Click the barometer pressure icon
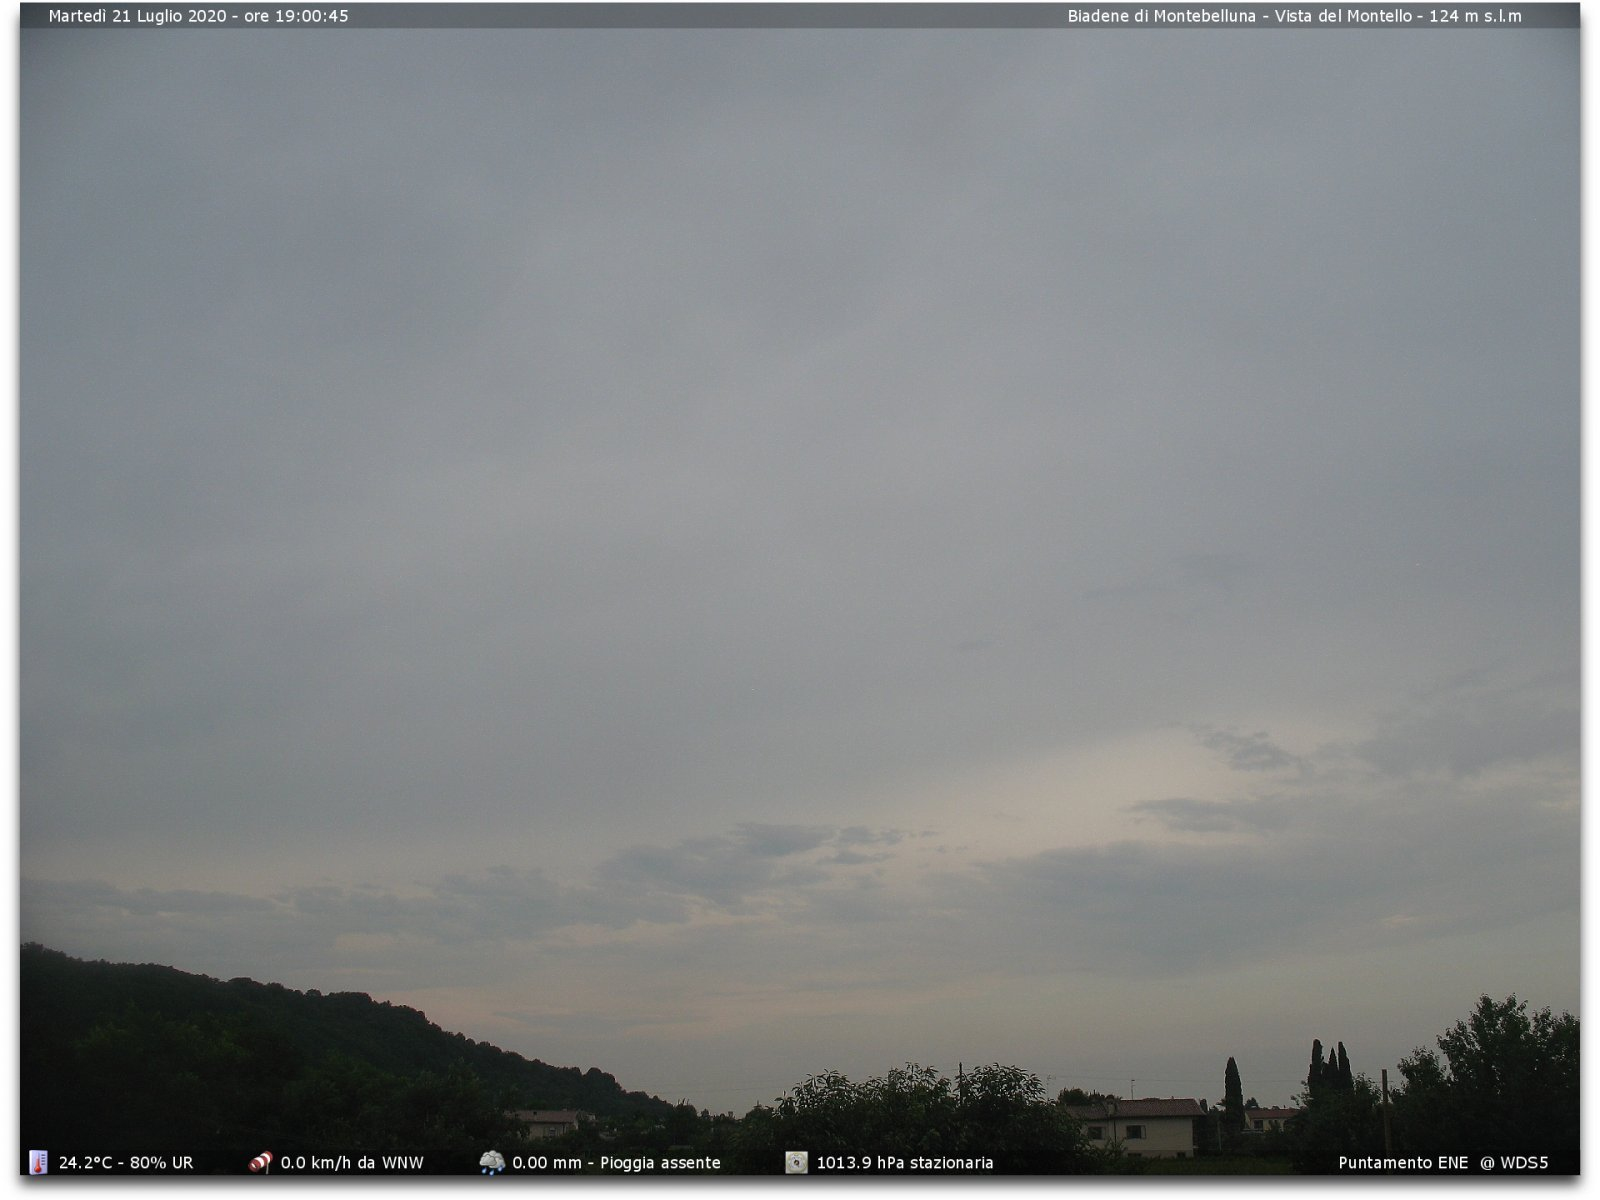1600x1200 pixels. click(796, 1162)
